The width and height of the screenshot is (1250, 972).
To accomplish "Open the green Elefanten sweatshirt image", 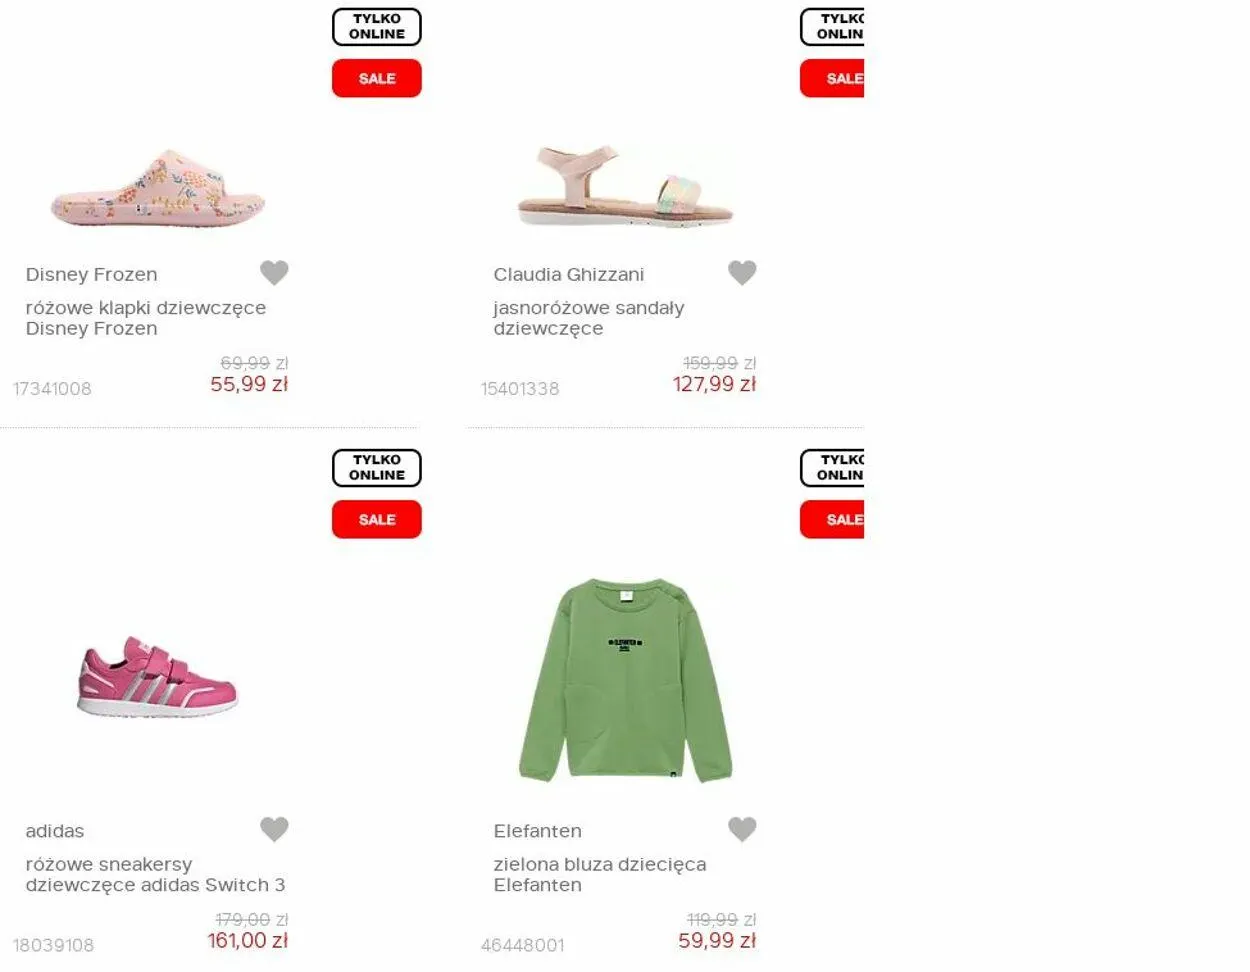I will tap(625, 680).
